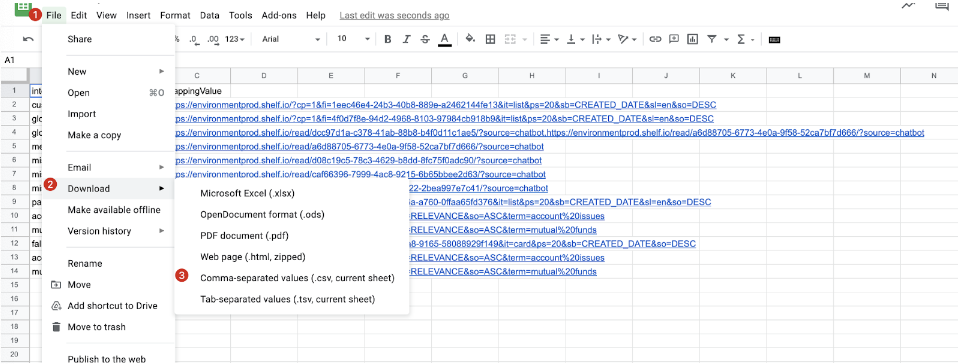Image resolution: width=958 pixels, height=364 pixels.
Task: Click the filter funnel icon
Action: coord(712,39)
